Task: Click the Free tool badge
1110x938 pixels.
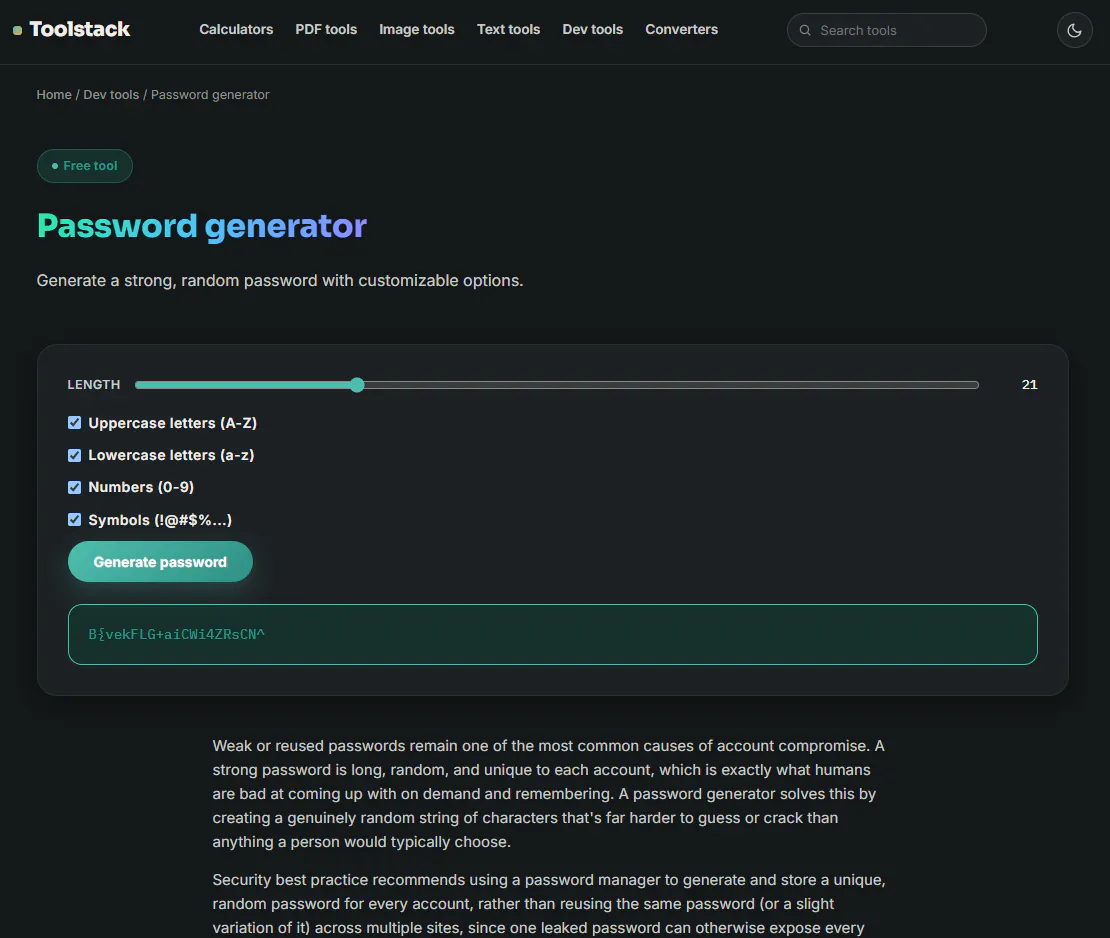Action: 85,166
